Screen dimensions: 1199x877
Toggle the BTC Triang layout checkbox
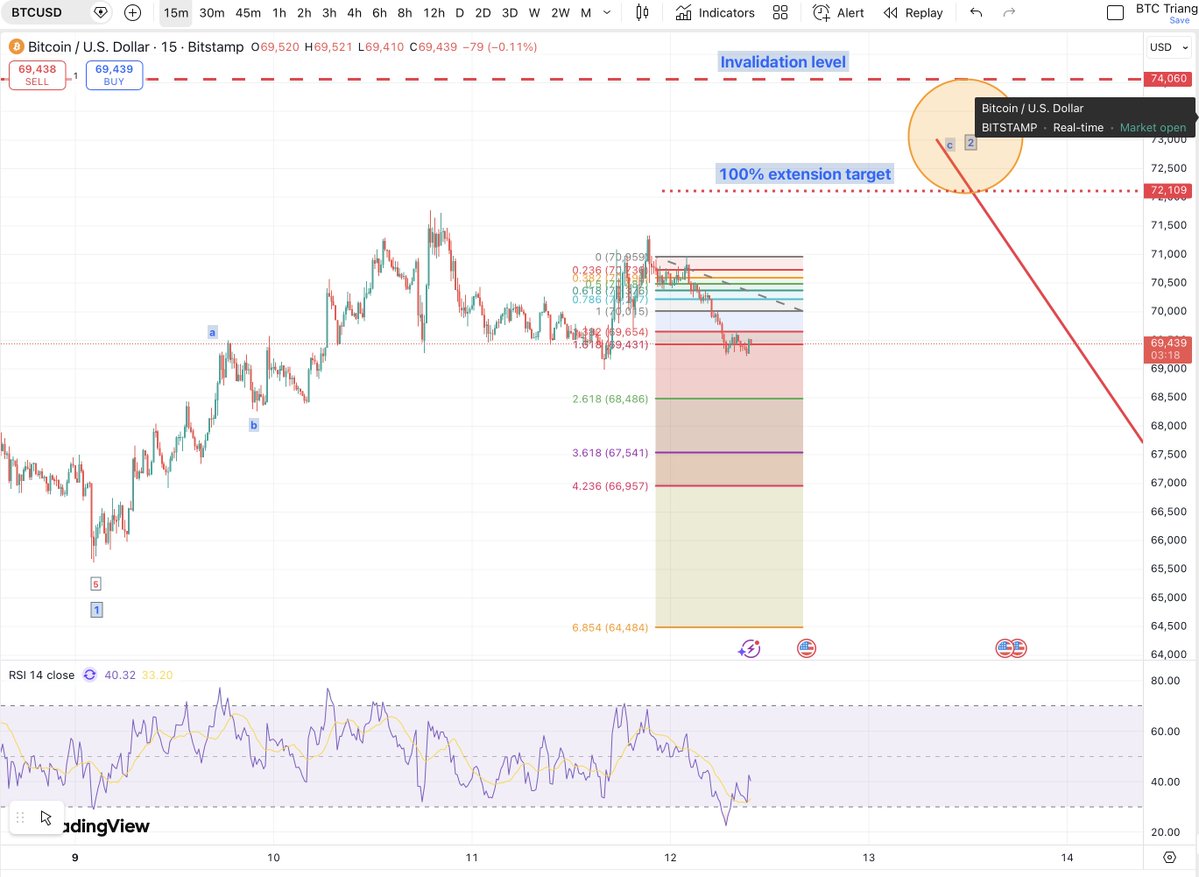click(x=1113, y=11)
